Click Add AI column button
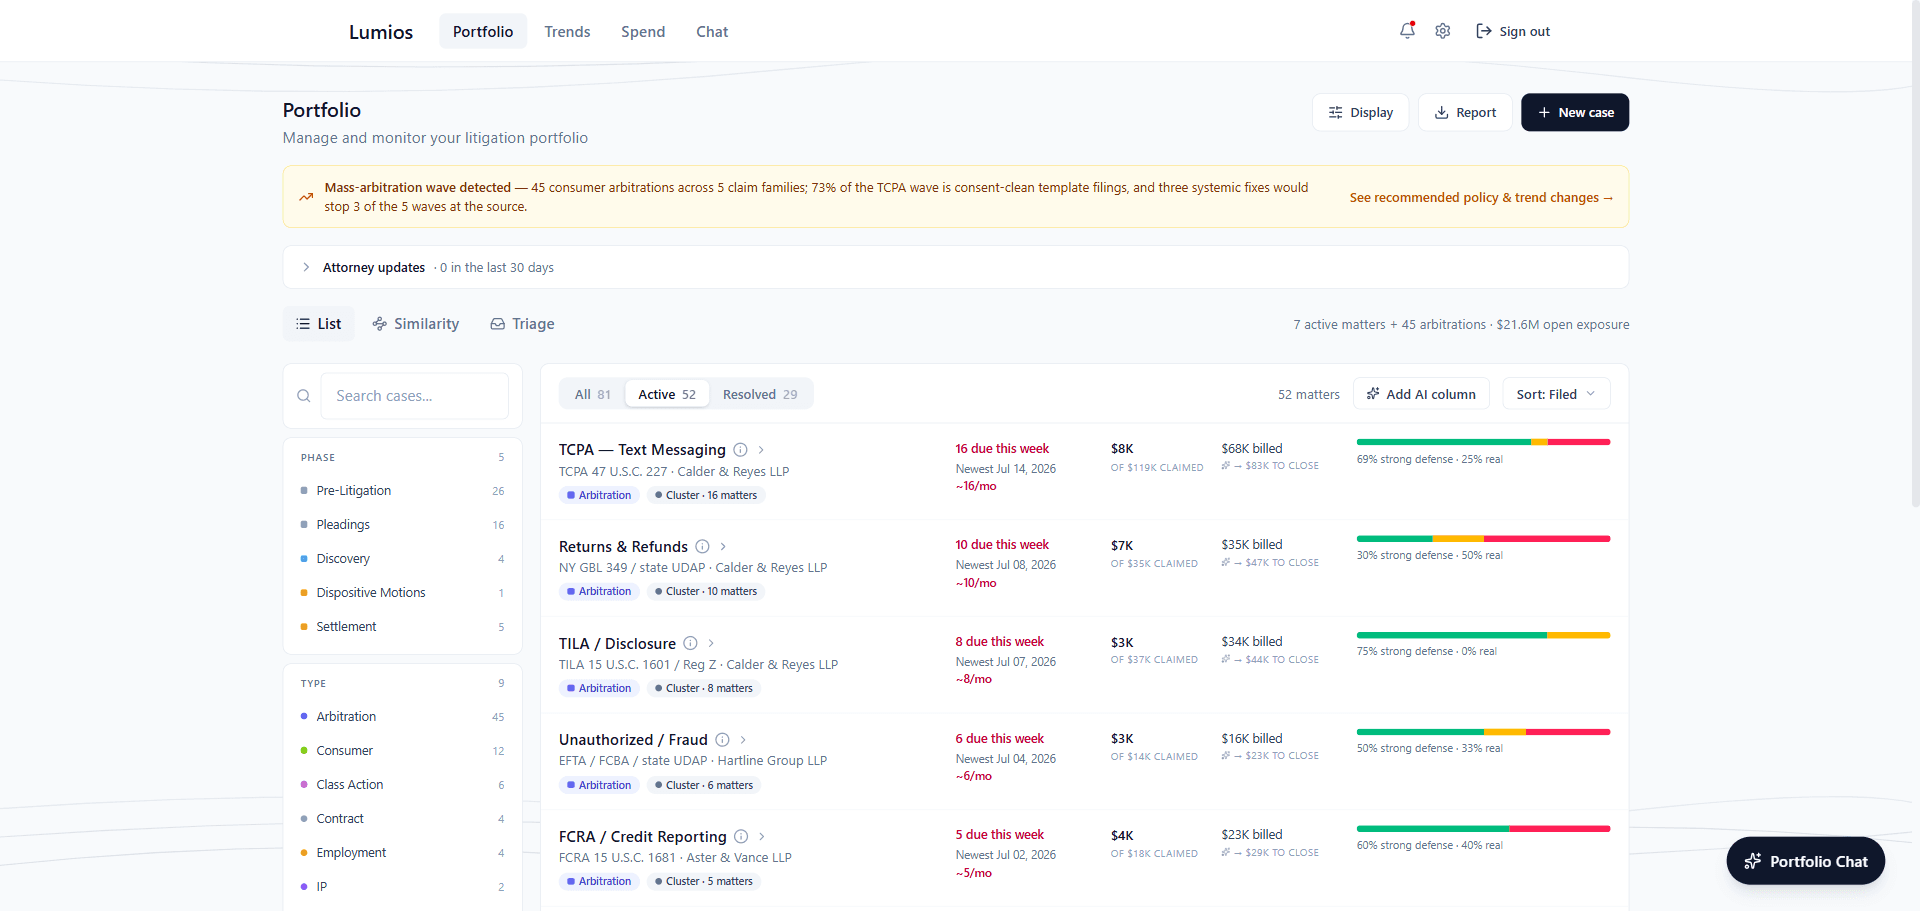 [x=1421, y=394]
